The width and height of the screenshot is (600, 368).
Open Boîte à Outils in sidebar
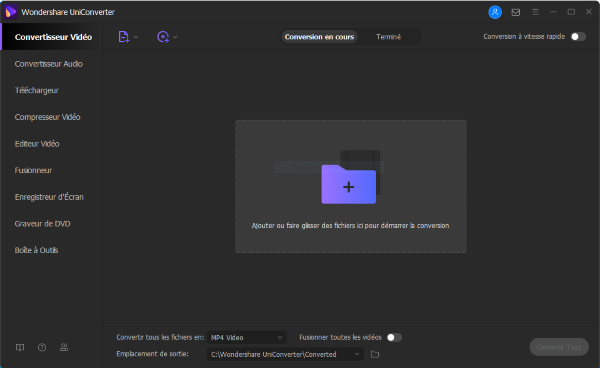coord(36,250)
